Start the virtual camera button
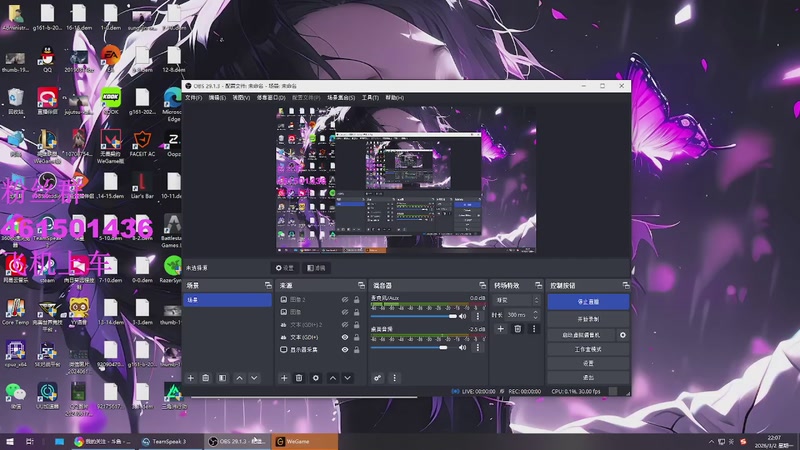 pos(581,335)
